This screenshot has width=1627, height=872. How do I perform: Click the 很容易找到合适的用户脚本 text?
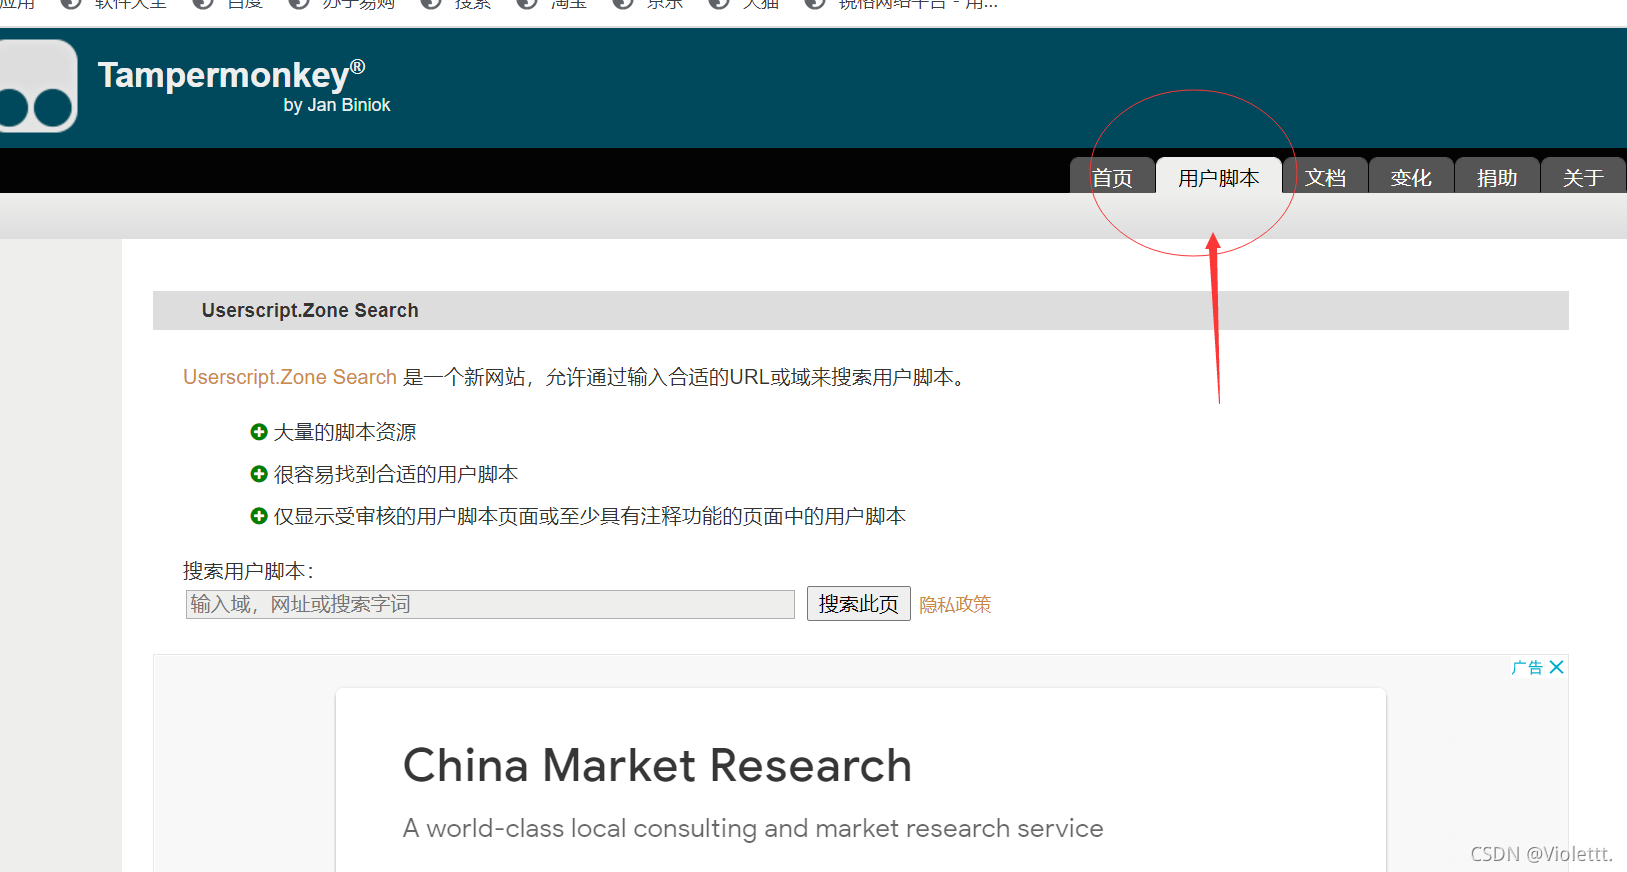coord(396,474)
